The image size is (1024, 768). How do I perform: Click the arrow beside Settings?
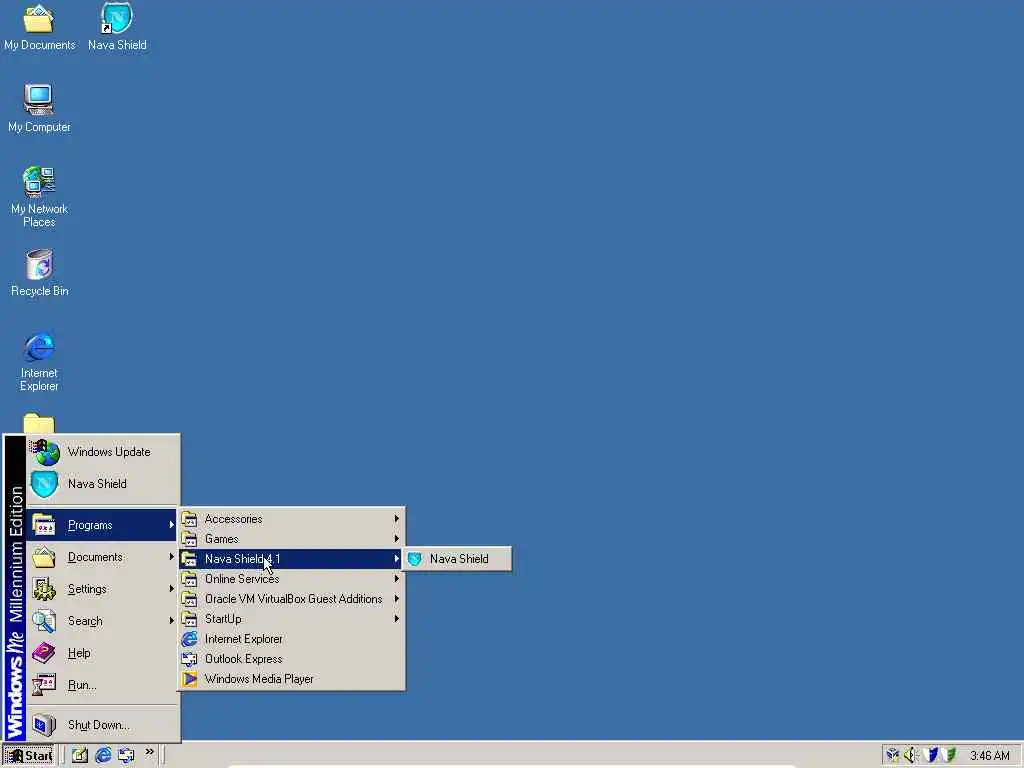(x=172, y=589)
